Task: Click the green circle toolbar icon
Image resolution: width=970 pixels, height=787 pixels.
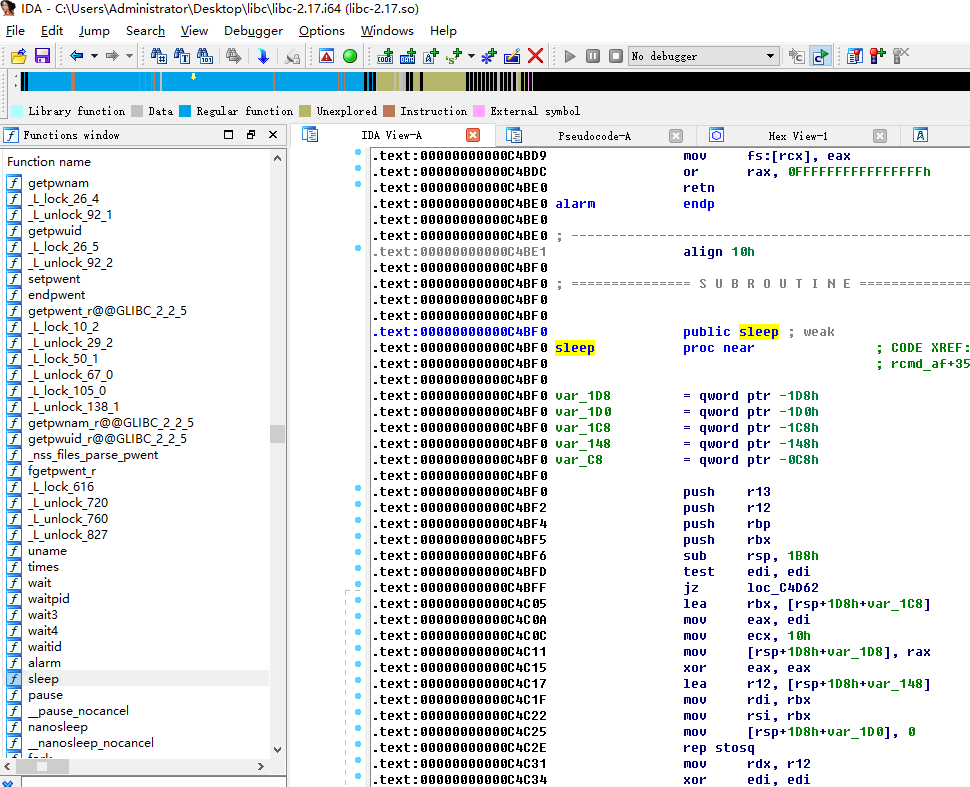Action: (x=350, y=56)
